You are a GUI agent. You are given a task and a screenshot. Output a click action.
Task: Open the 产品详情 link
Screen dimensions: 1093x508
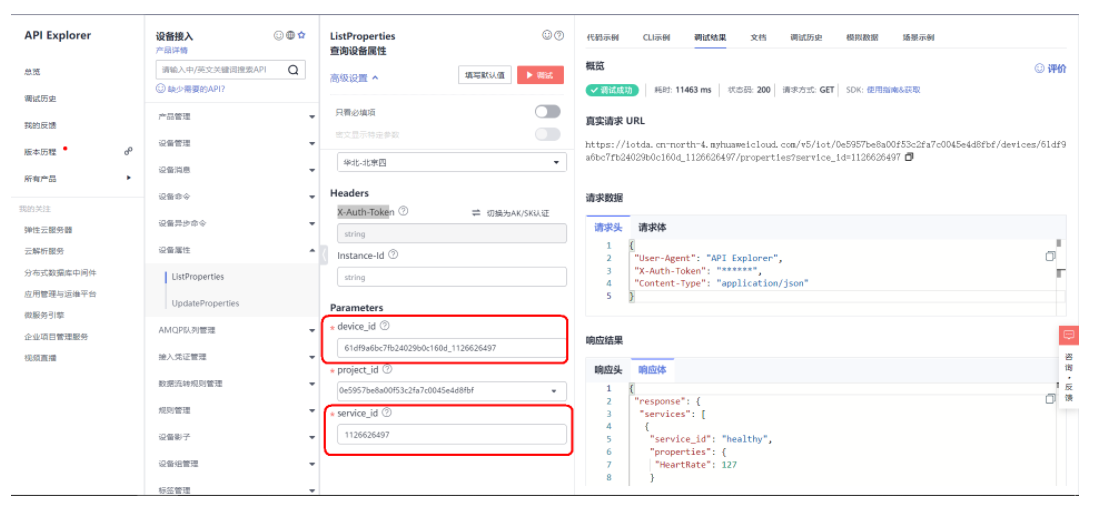(171, 50)
